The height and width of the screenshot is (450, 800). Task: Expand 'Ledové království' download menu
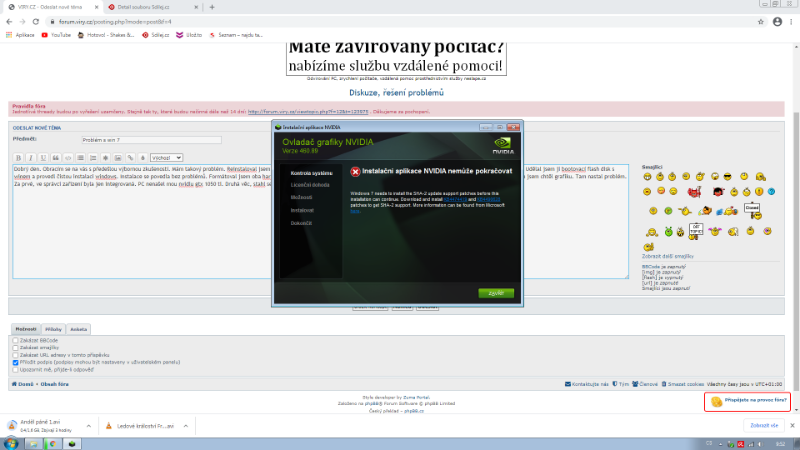(x=186, y=426)
